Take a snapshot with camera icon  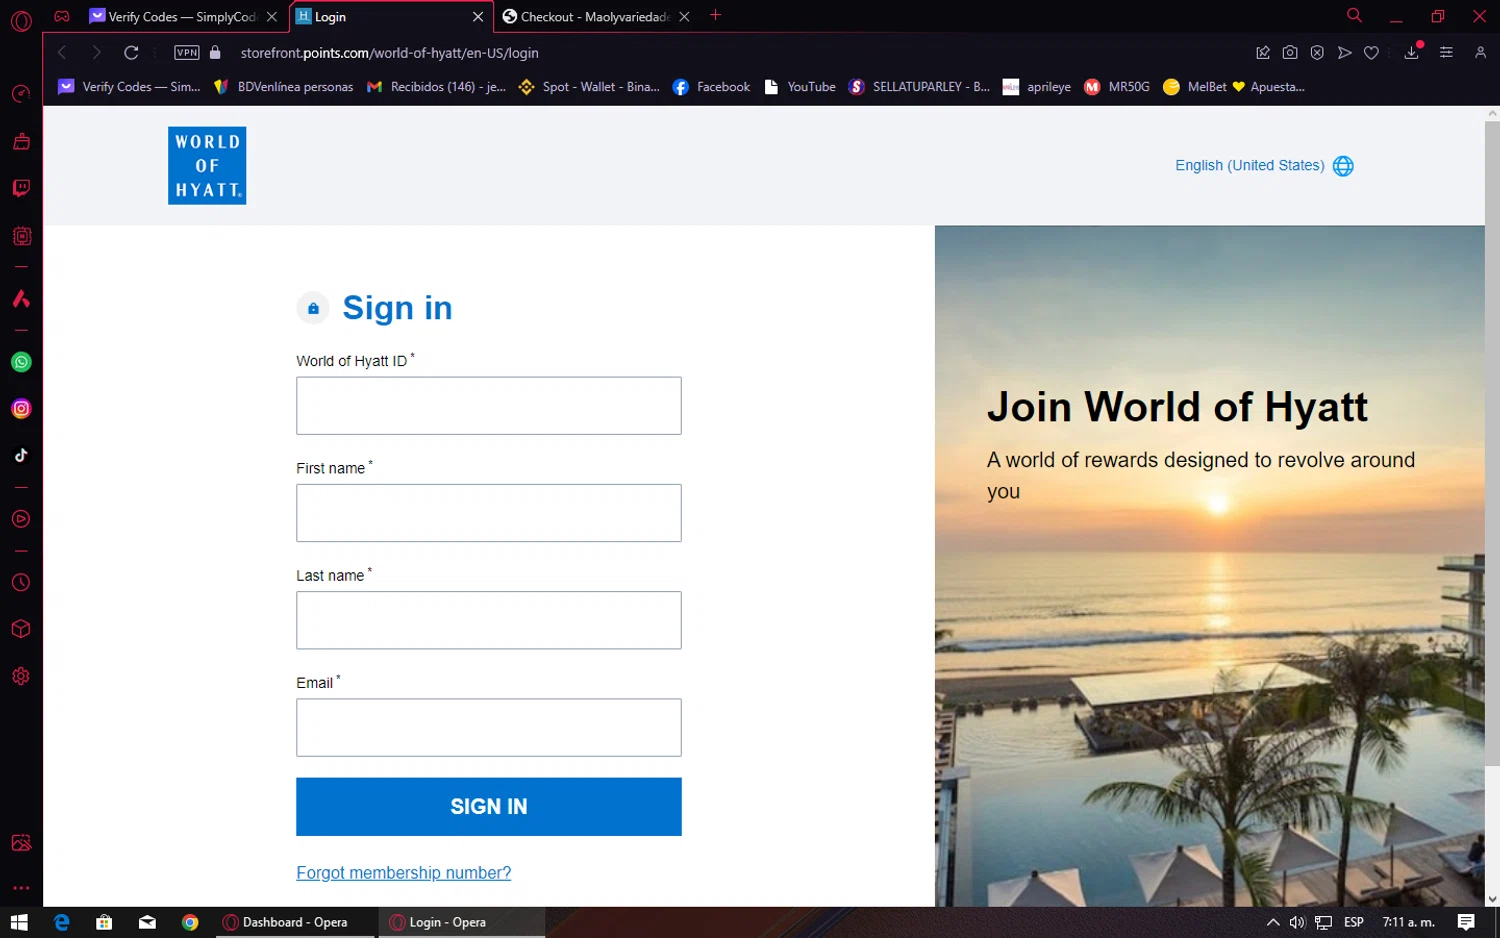pos(1290,53)
